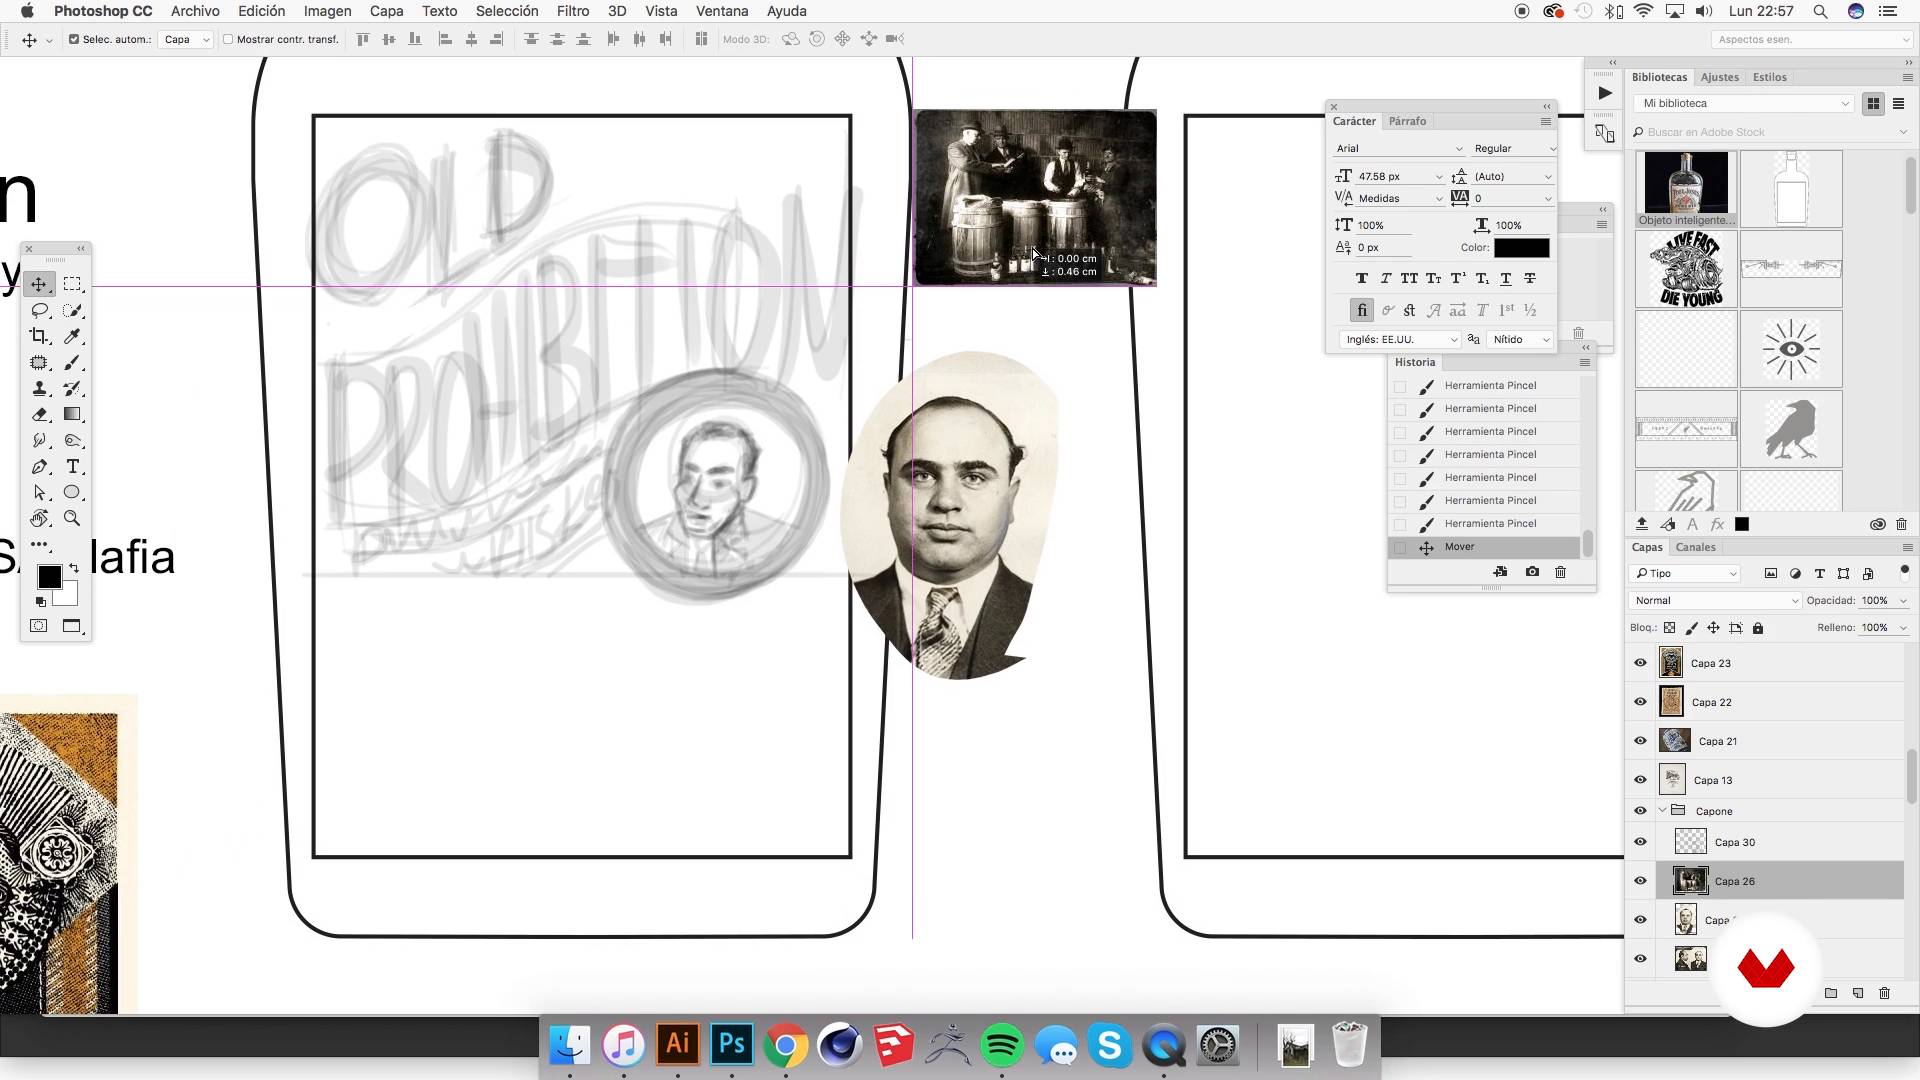1920x1080 pixels.
Task: Select the Zoom tool
Action: coord(72,519)
